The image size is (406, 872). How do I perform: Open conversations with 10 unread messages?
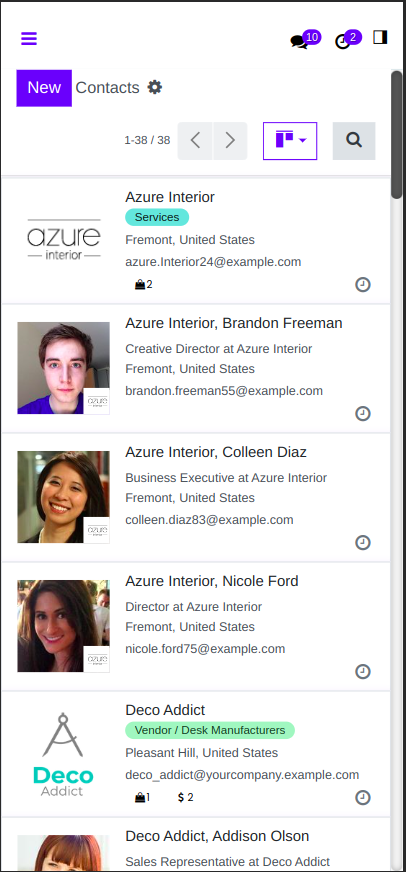pos(305,40)
